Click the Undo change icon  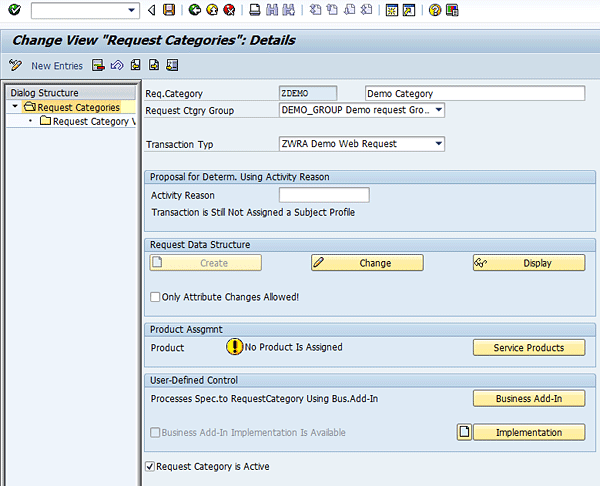point(117,66)
